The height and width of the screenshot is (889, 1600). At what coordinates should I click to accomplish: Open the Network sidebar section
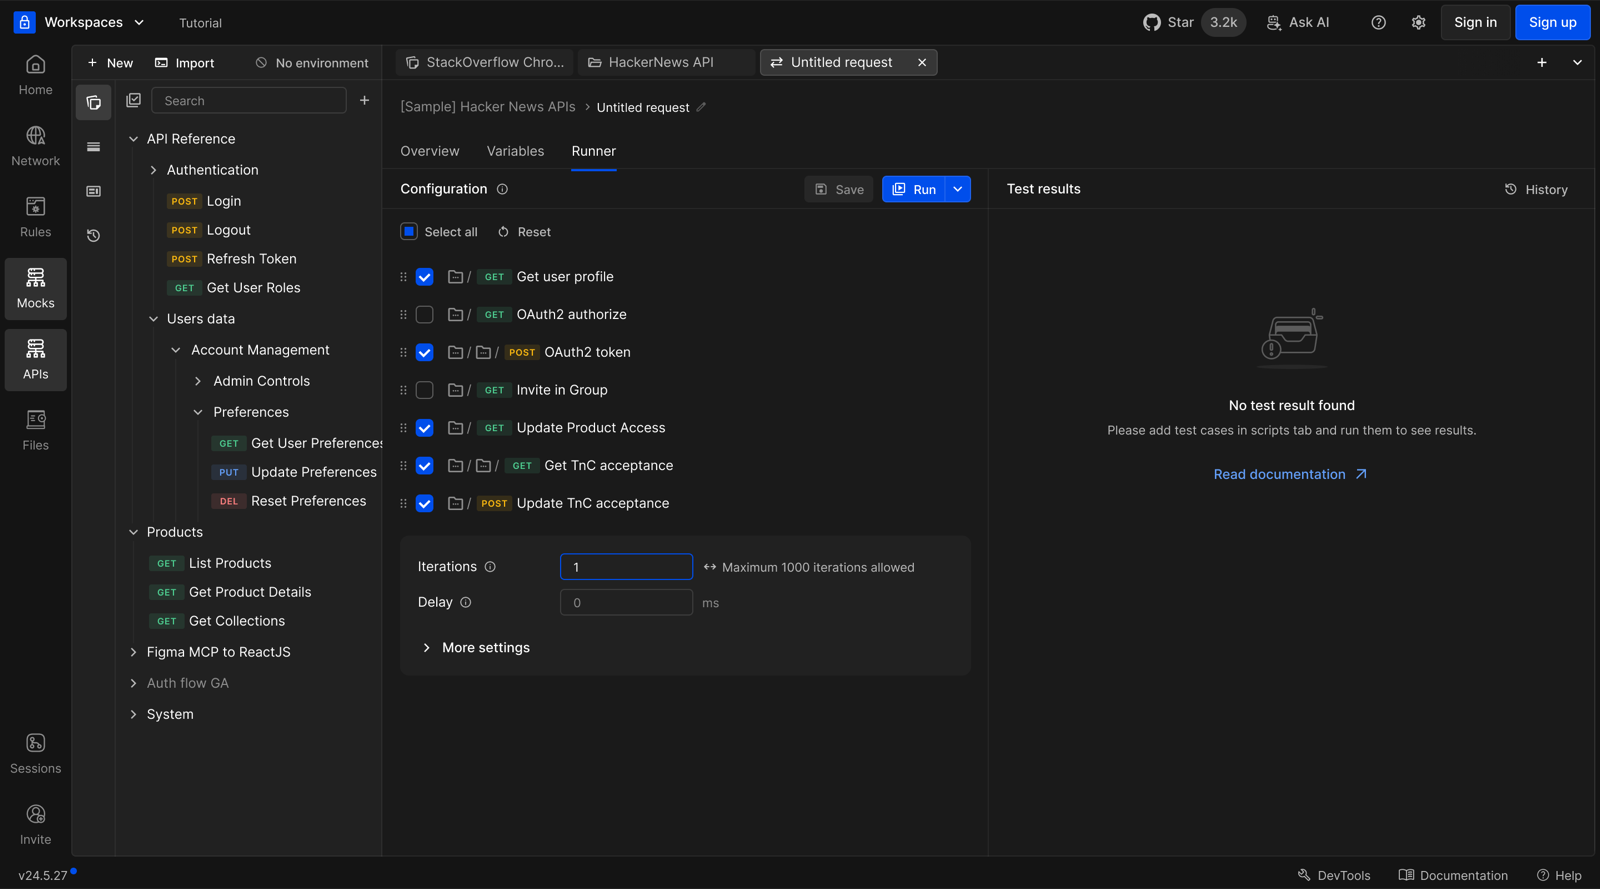36,147
